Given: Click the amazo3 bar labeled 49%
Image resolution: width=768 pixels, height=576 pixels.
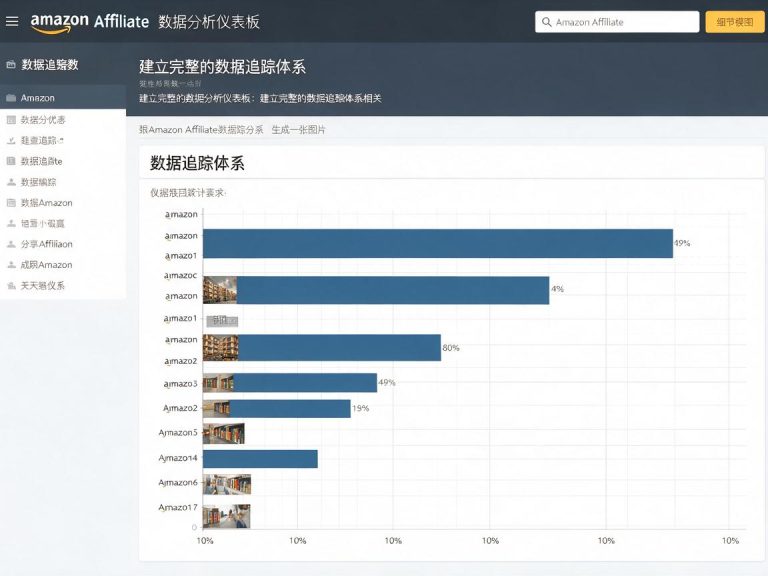Looking at the screenshot, I should (x=290, y=383).
